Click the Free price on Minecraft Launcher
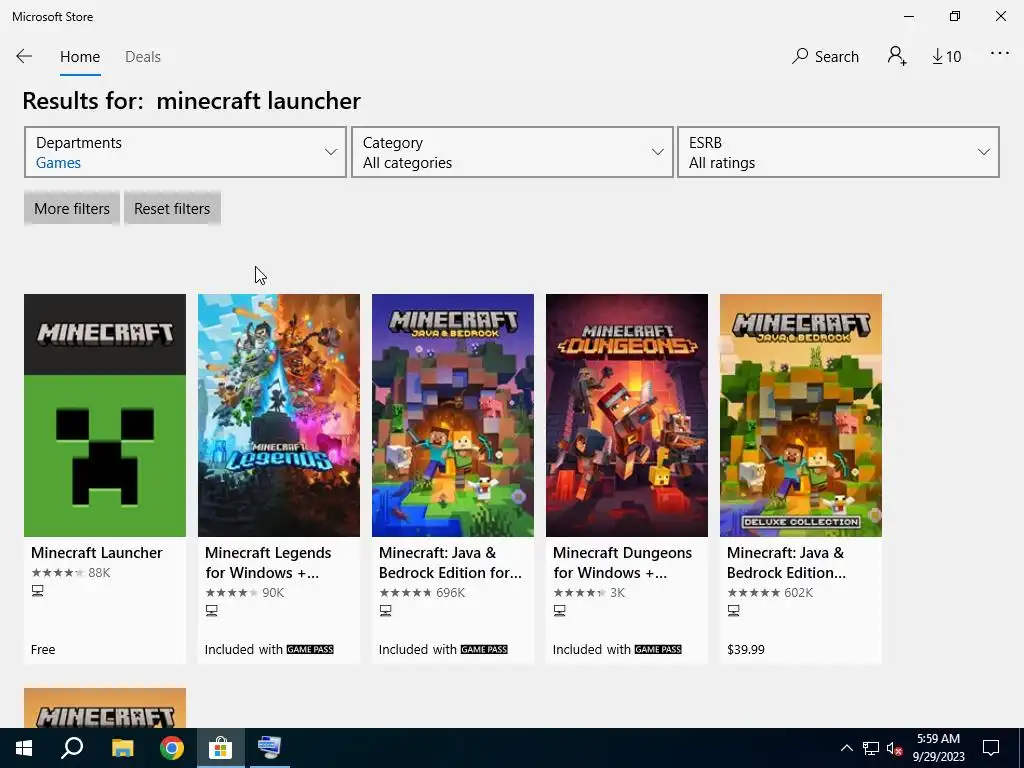Viewport: 1024px width, 768px height. 43,650
